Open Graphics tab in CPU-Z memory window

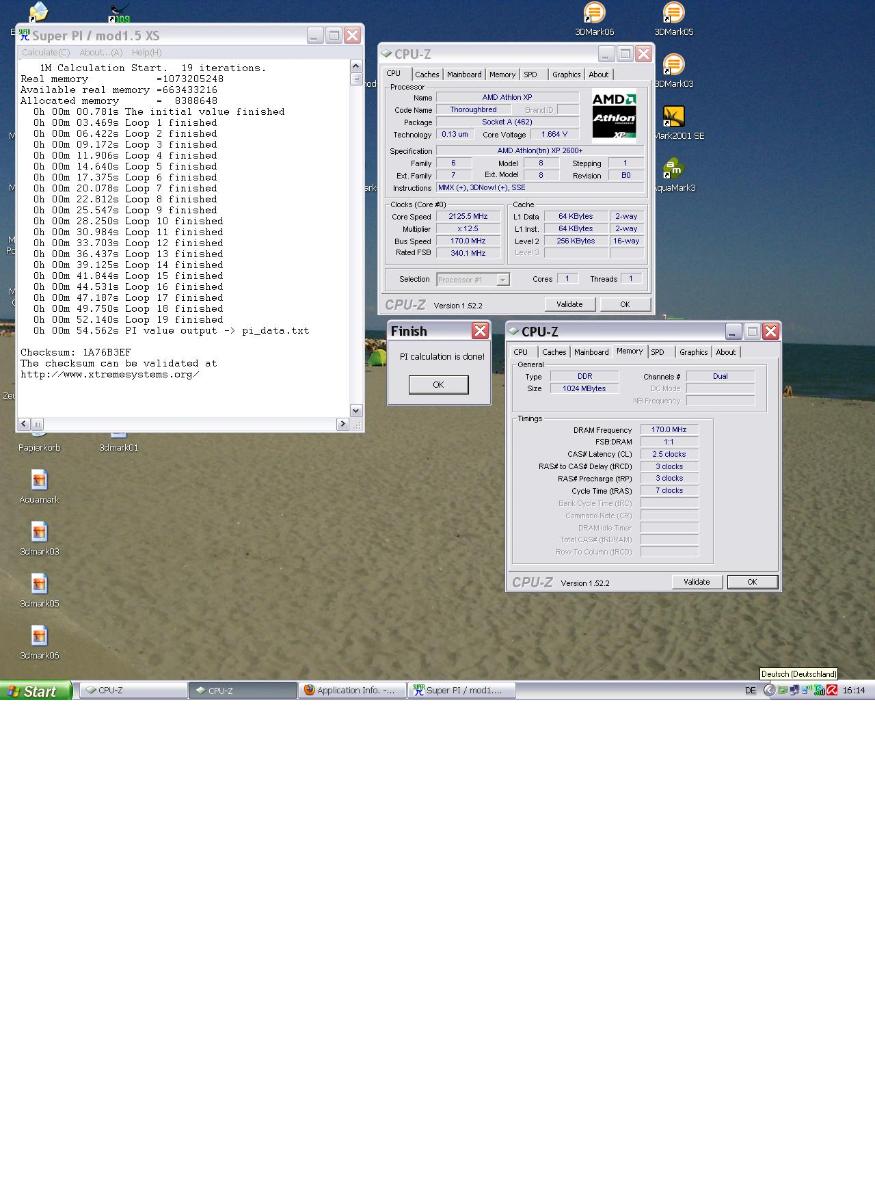coord(693,352)
